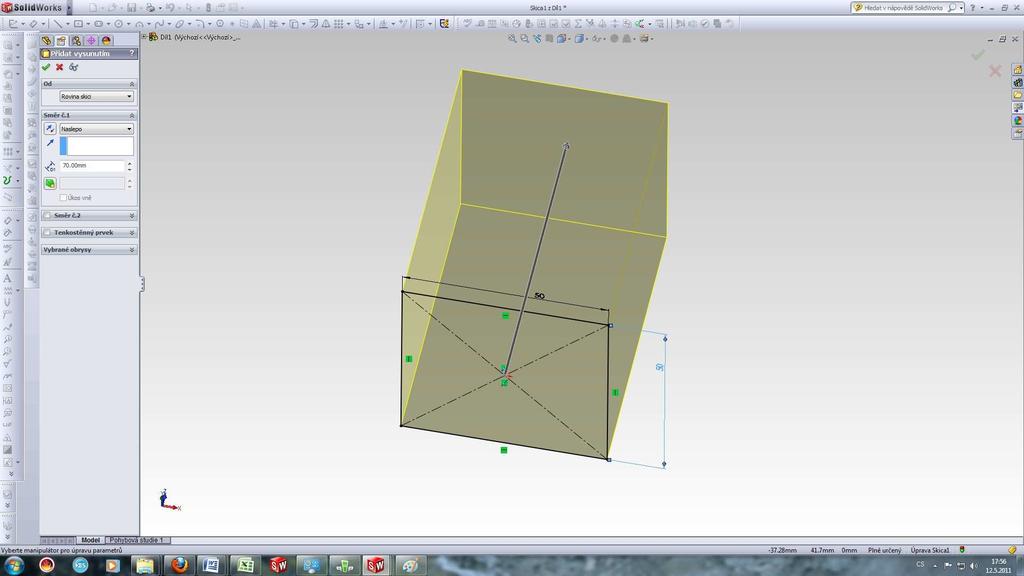Open the DisplayManager tab
Image resolution: width=1024 pixels, height=576 pixels.
click(x=106, y=40)
